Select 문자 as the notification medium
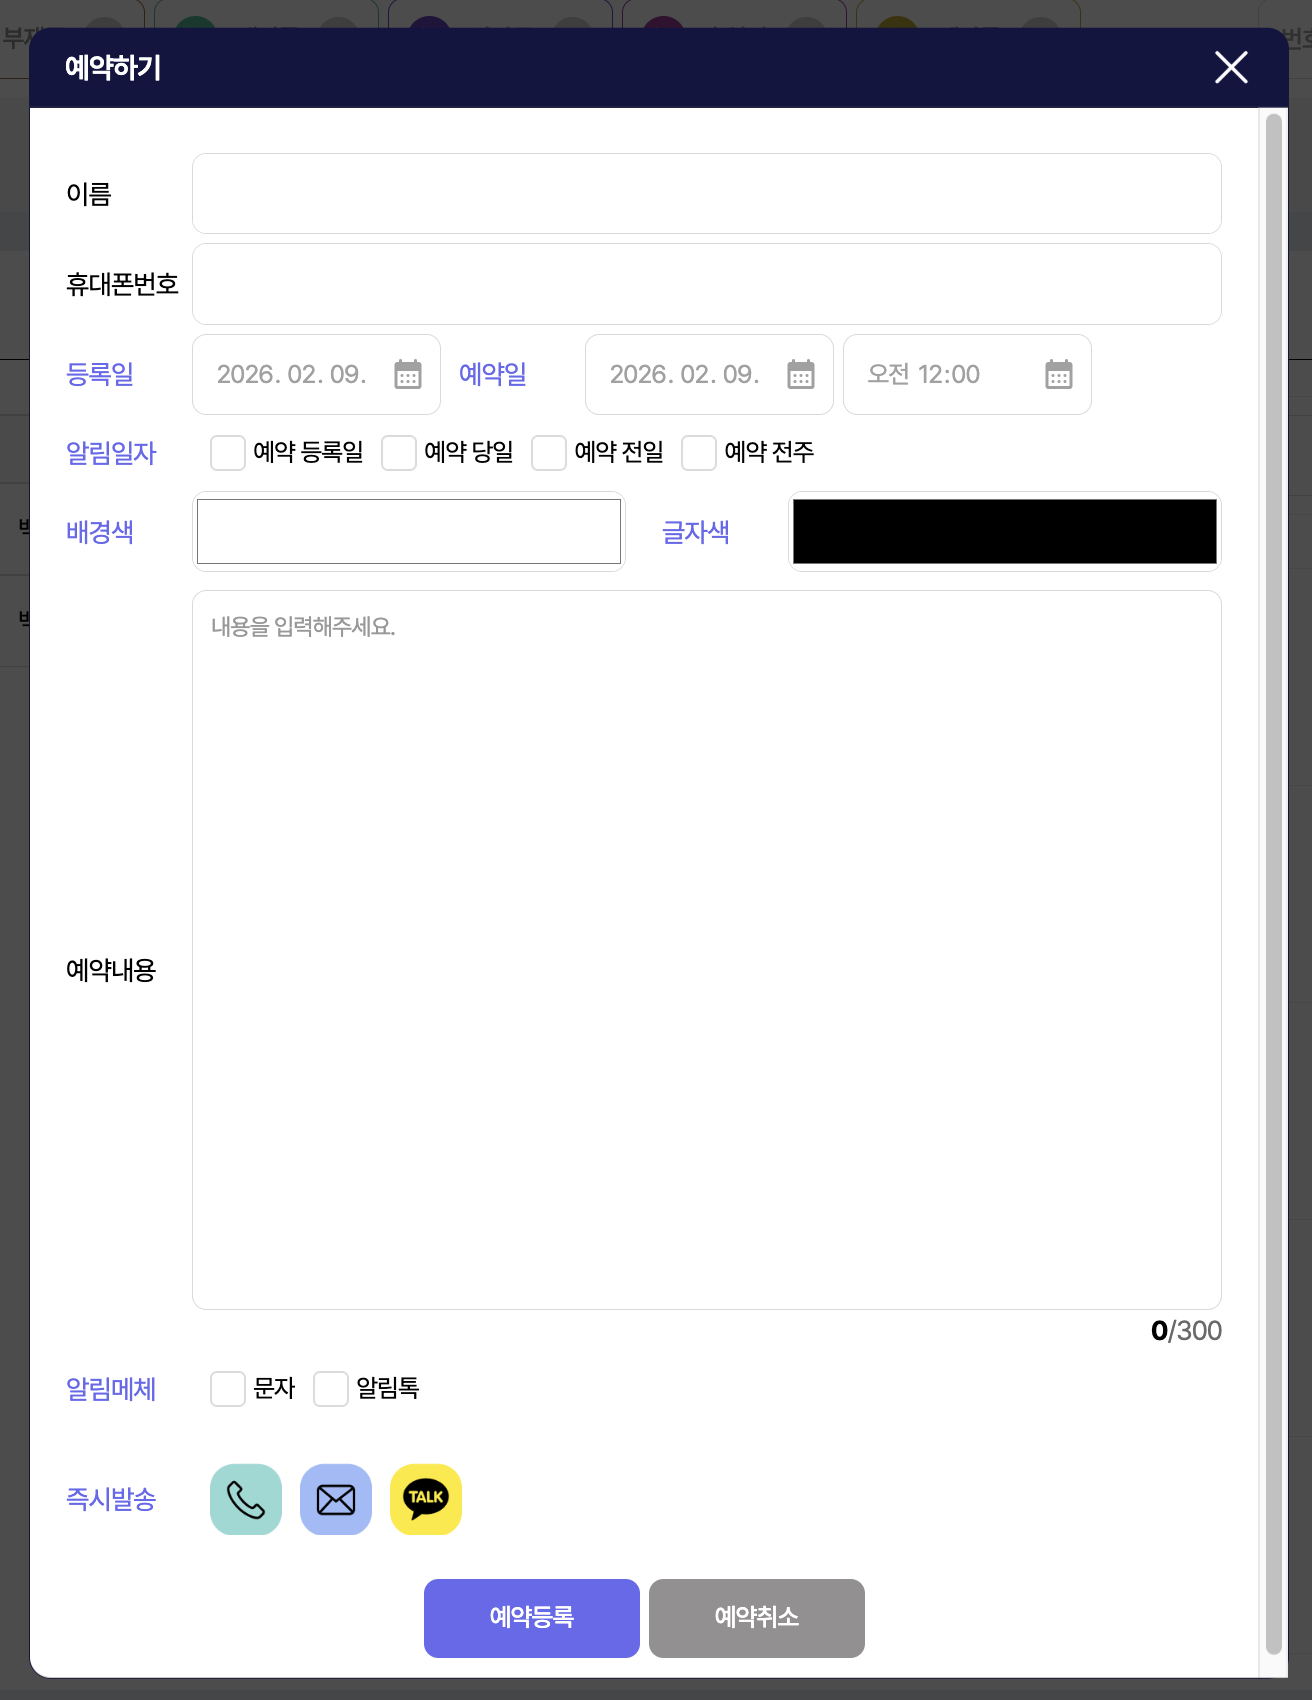This screenshot has width=1312, height=1700. 228,1389
